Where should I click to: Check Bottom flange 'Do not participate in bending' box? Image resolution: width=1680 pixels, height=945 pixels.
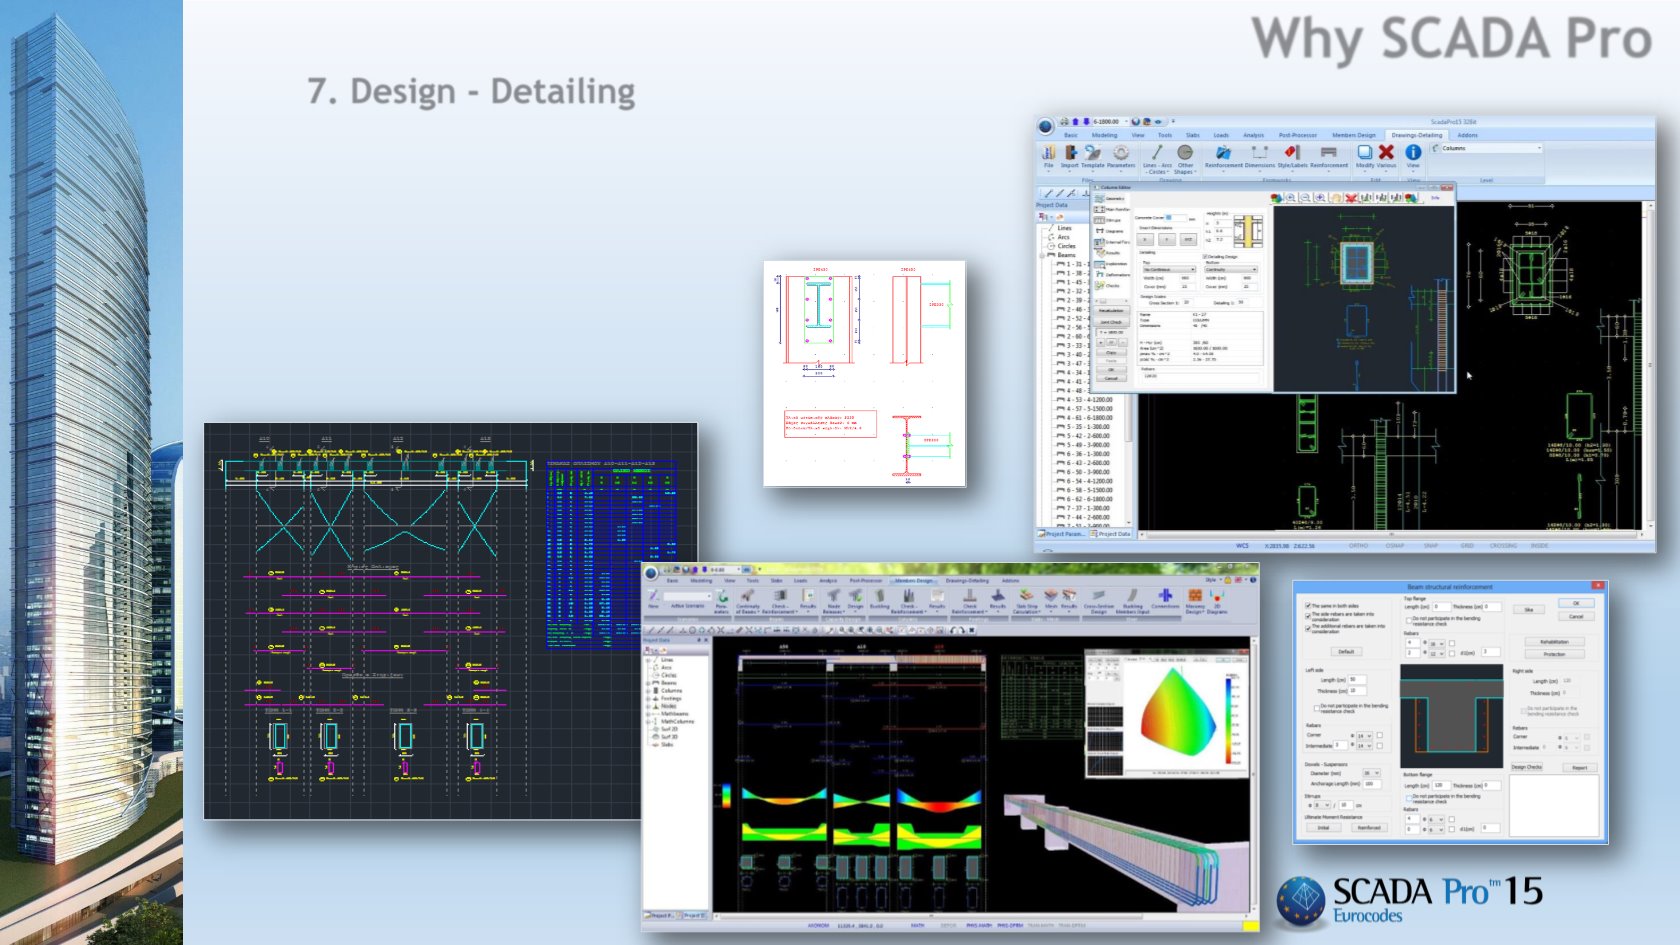click(1409, 799)
